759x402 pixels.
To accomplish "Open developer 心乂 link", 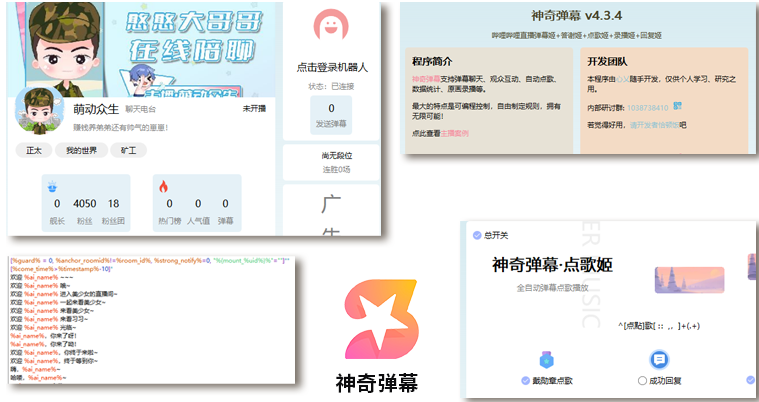I will 622,79.
